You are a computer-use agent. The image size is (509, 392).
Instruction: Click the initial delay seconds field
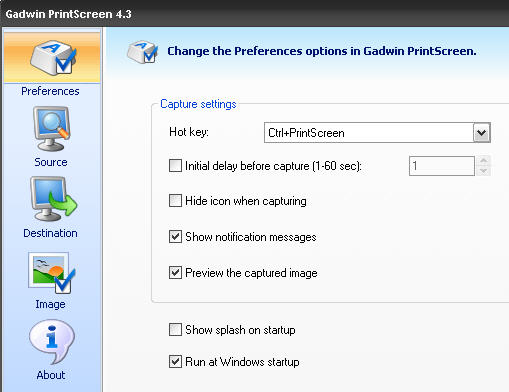coord(442,166)
